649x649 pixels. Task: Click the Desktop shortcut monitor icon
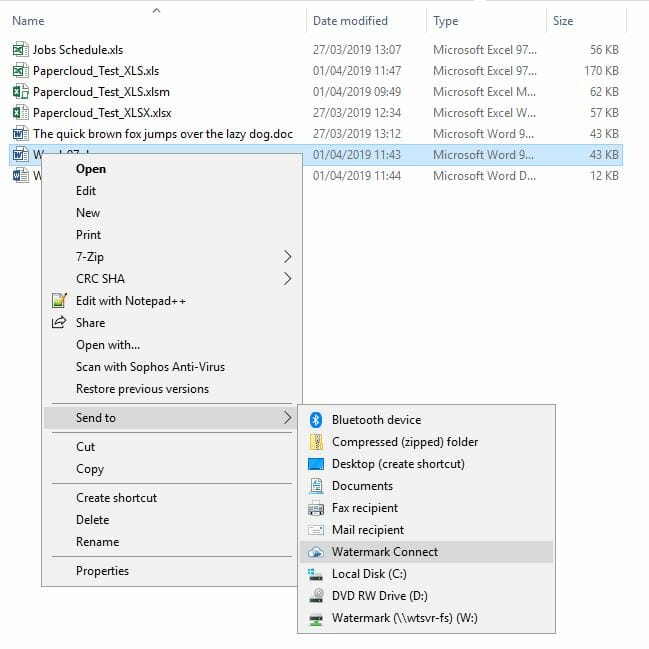316,464
